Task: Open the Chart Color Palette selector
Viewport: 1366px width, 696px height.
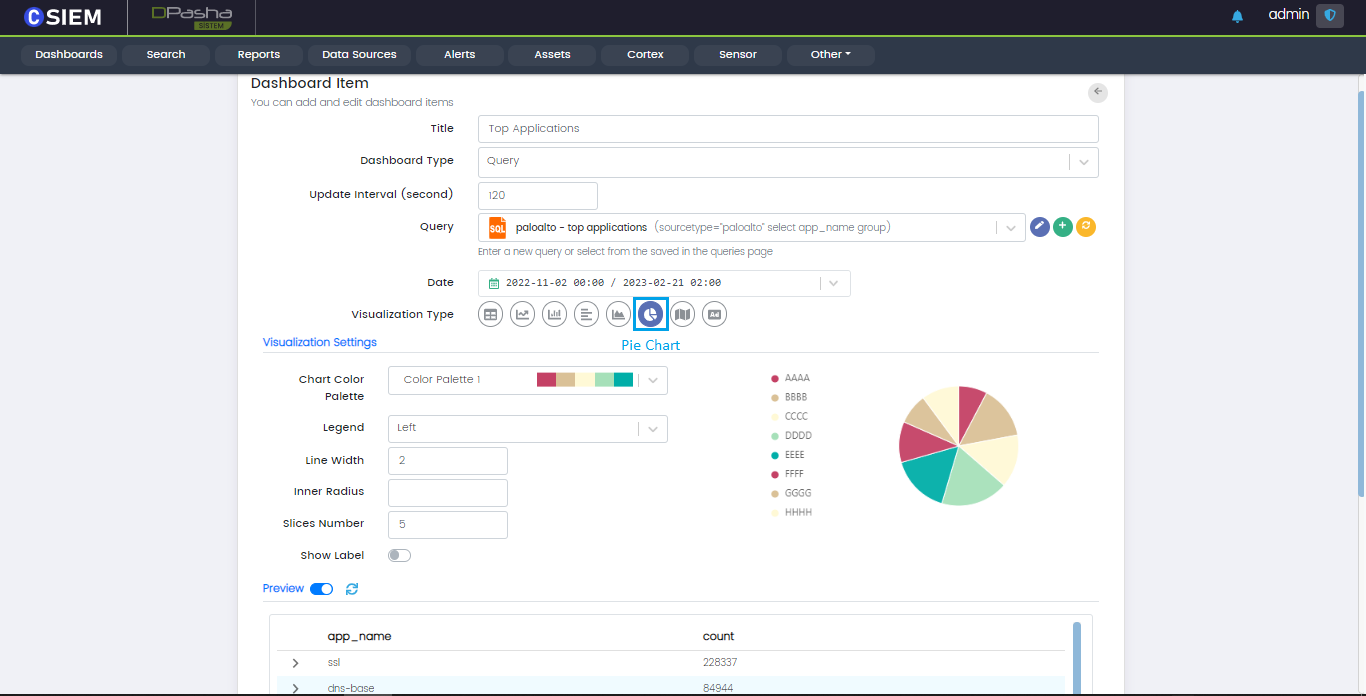Action: click(527, 380)
